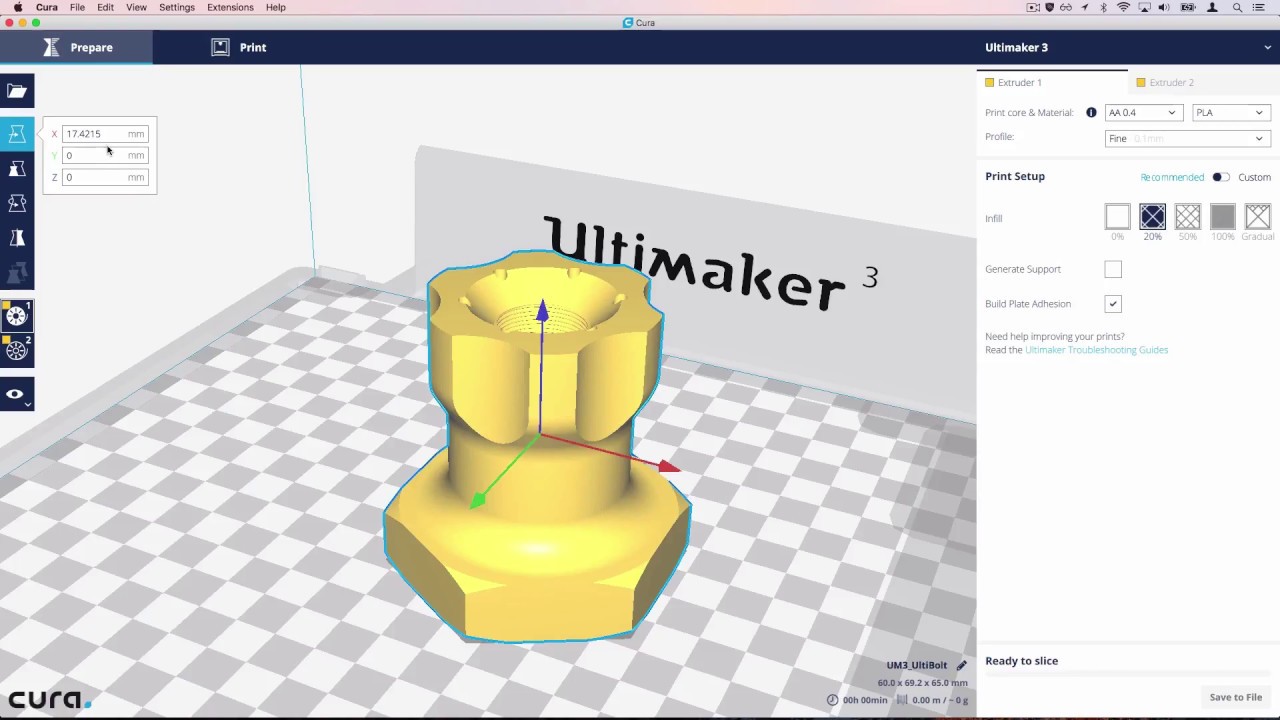Rename the model with the pencil icon
1280x720 pixels.
(960, 664)
